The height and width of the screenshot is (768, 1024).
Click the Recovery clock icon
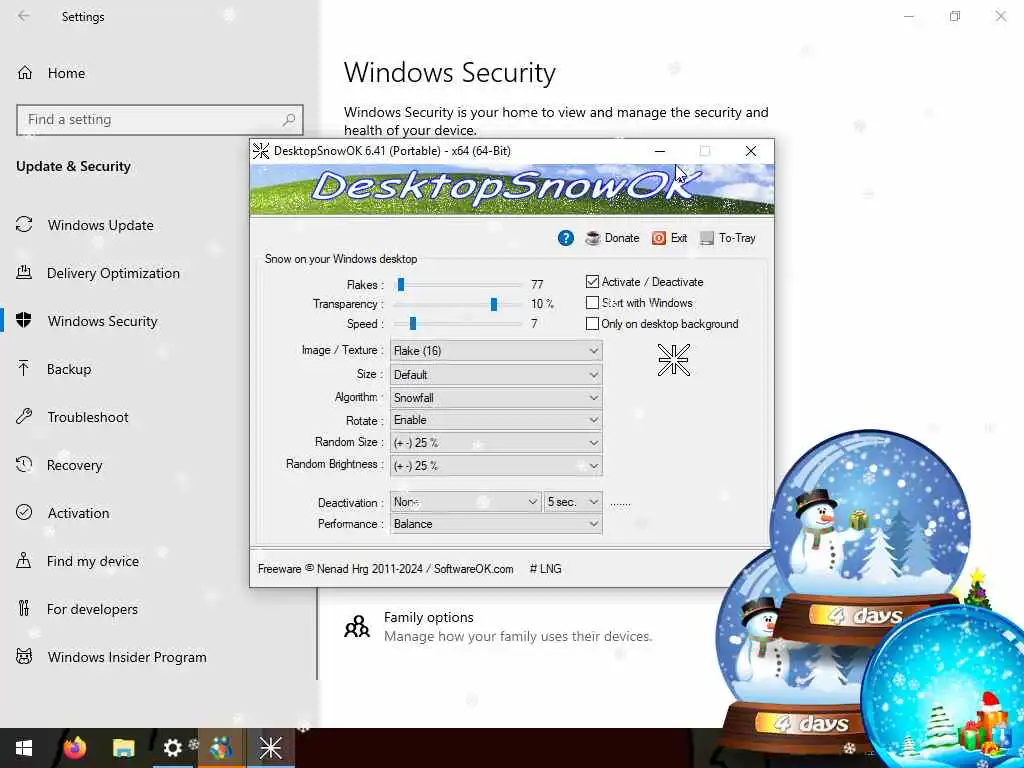tap(24, 464)
